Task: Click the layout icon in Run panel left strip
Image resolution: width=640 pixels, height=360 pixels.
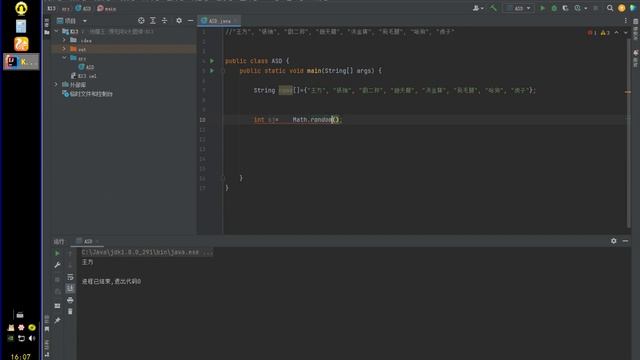Action: [57, 306]
